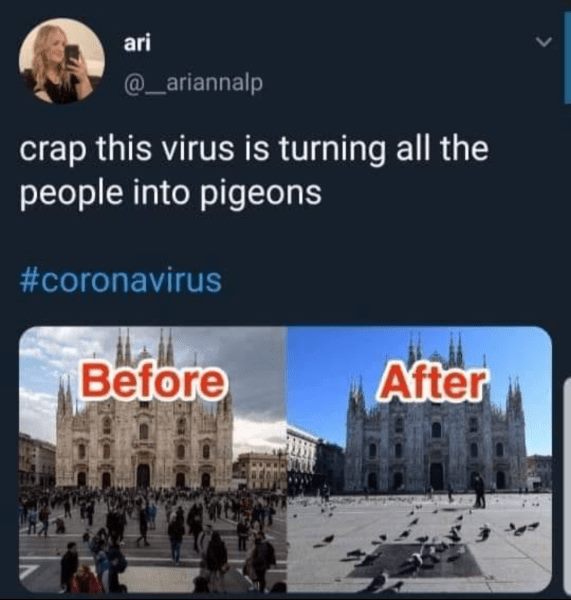Screen dimensions: 571x600
Task: Click the red "Before" label
Action: pos(152,382)
